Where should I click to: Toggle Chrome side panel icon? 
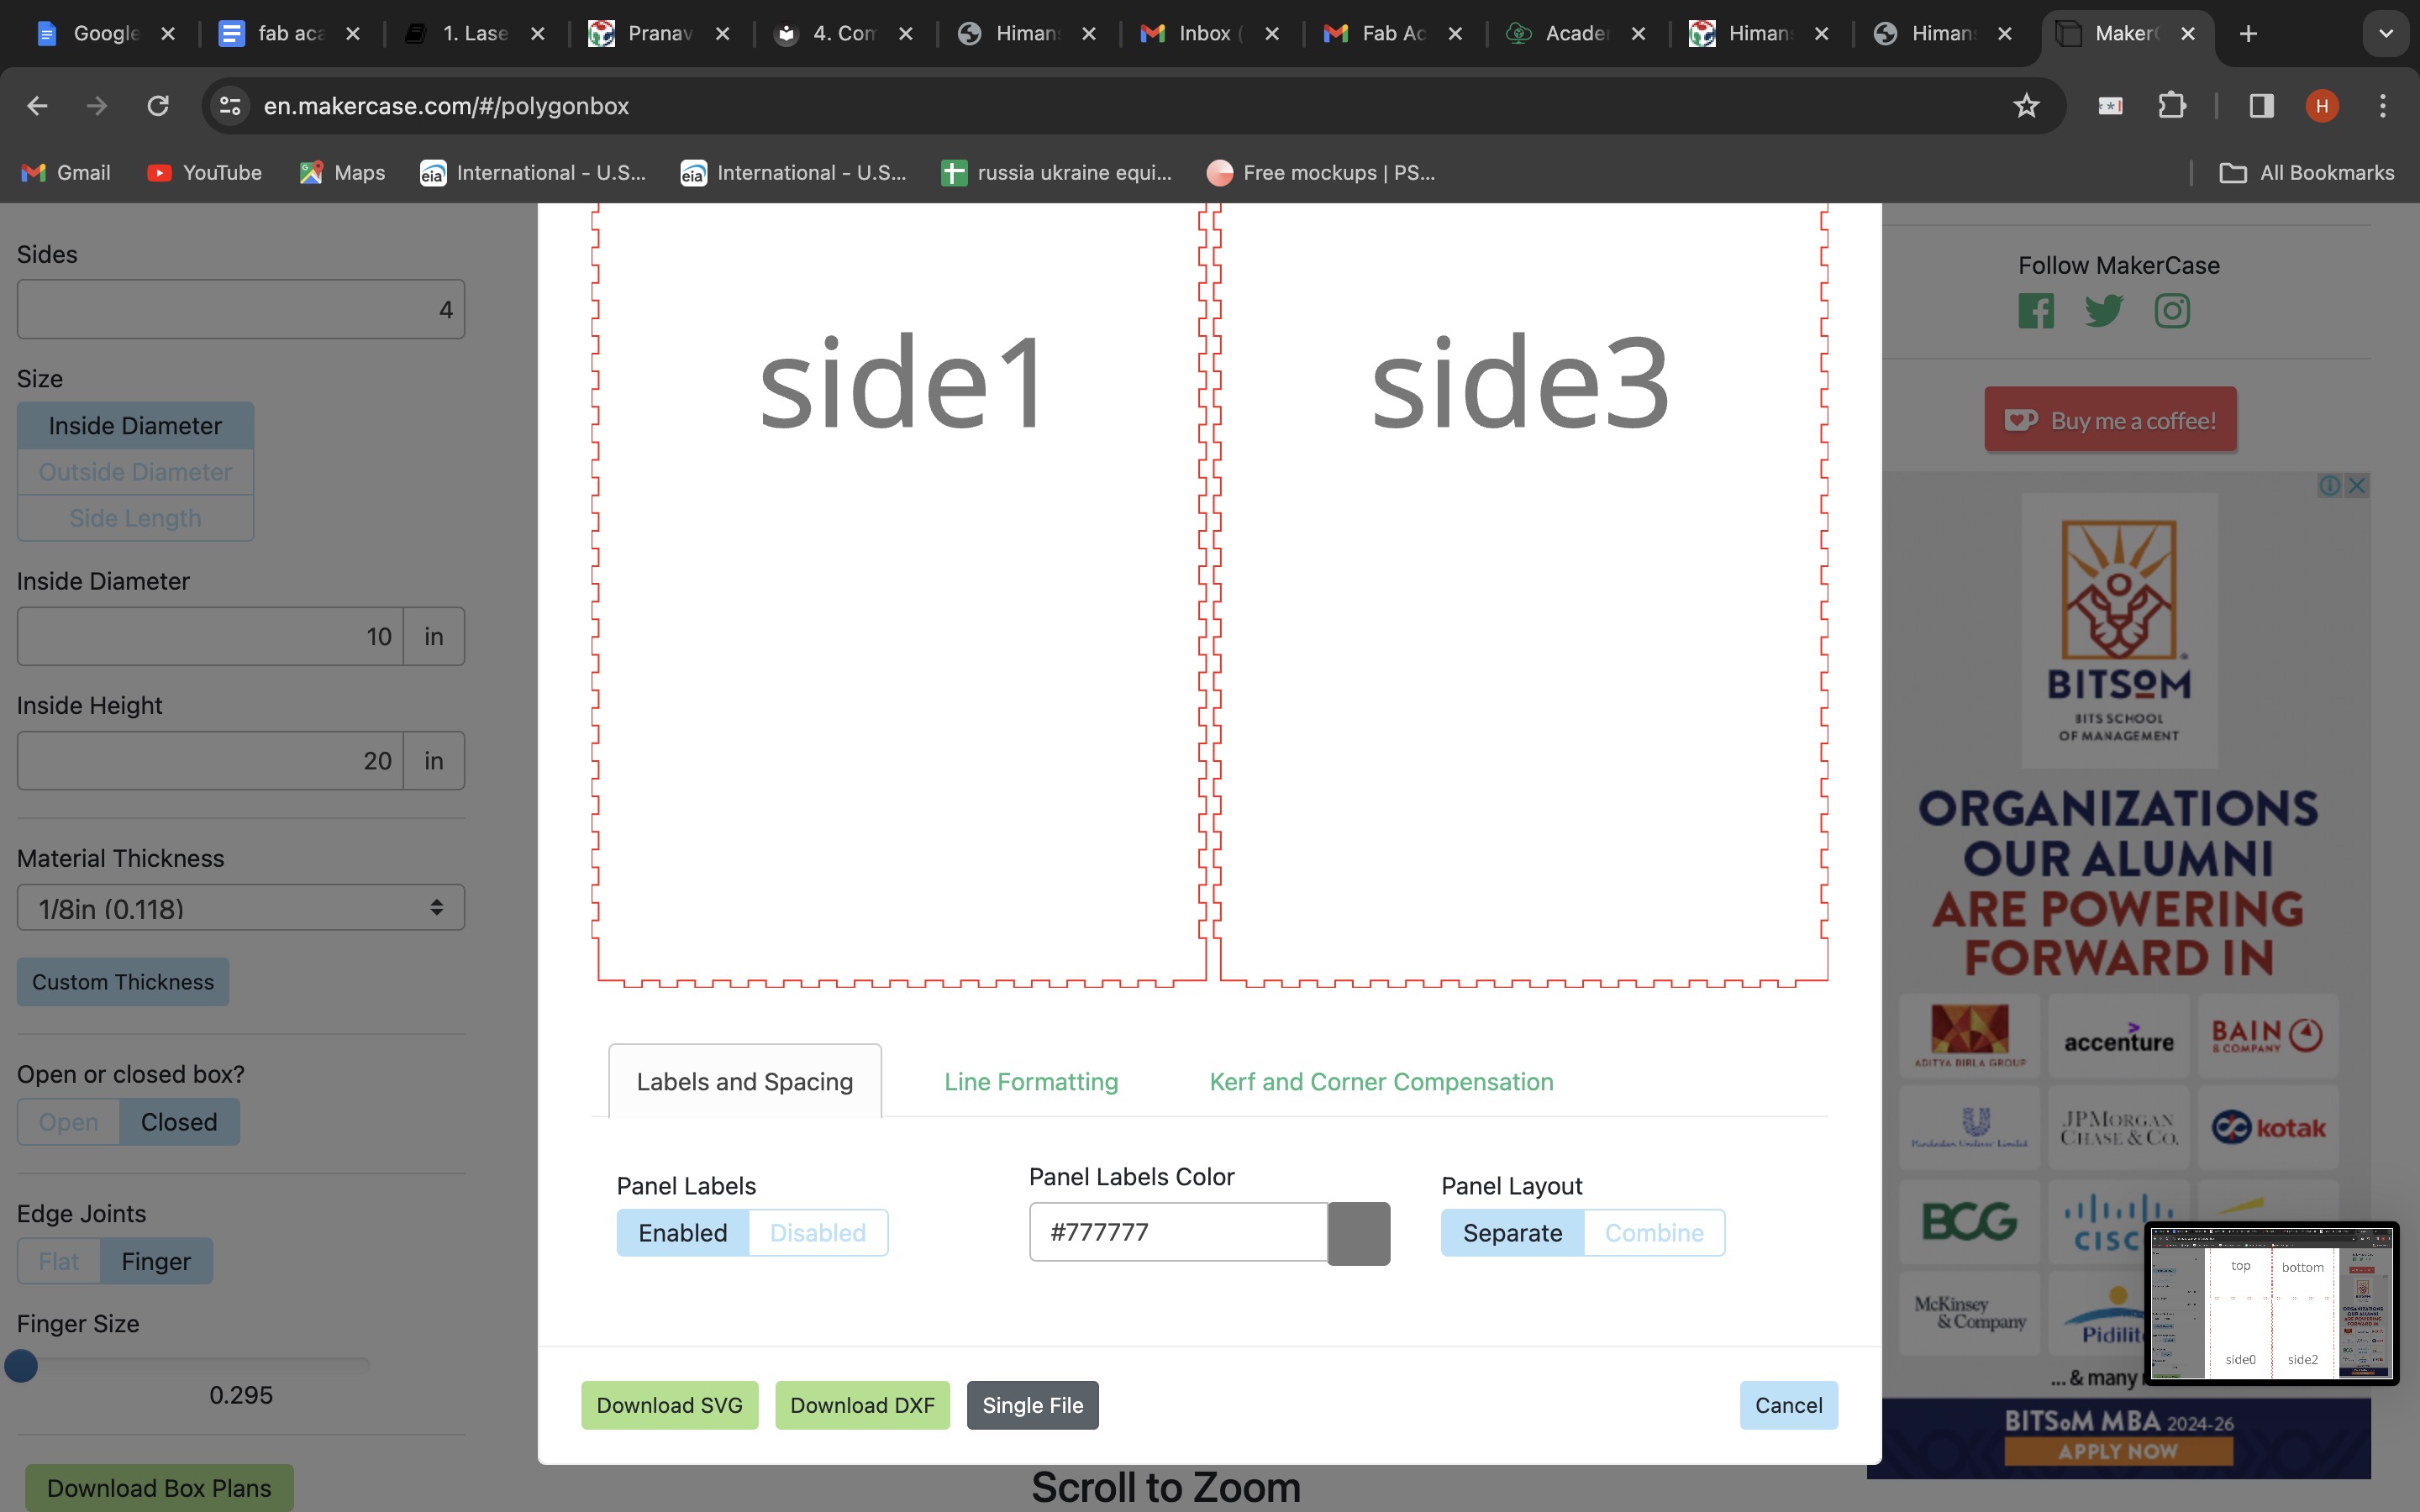click(2261, 106)
